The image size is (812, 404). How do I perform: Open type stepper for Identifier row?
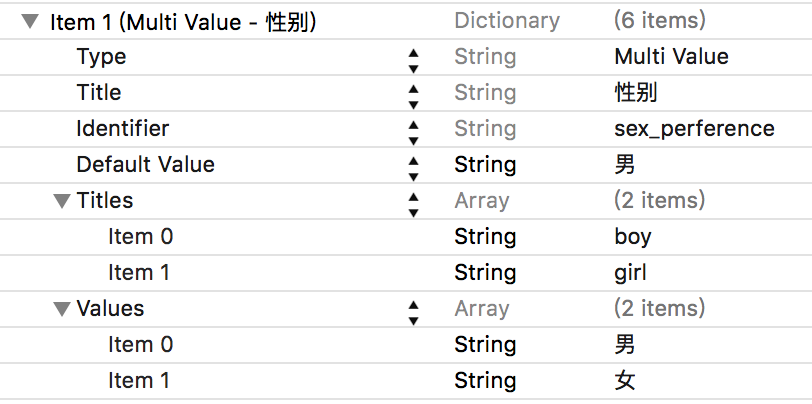pyautogui.click(x=414, y=130)
